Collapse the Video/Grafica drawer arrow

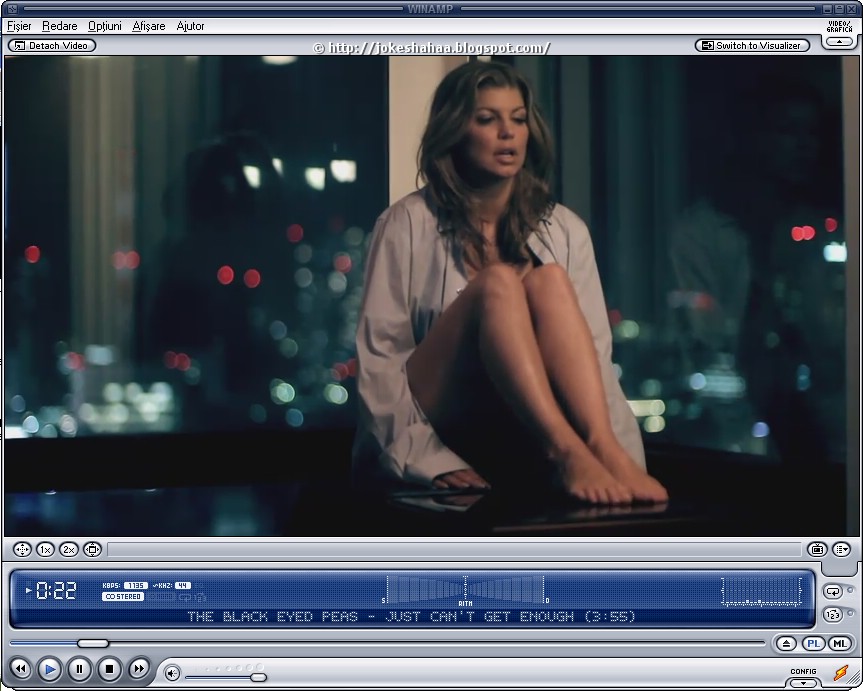coord(839,41)
